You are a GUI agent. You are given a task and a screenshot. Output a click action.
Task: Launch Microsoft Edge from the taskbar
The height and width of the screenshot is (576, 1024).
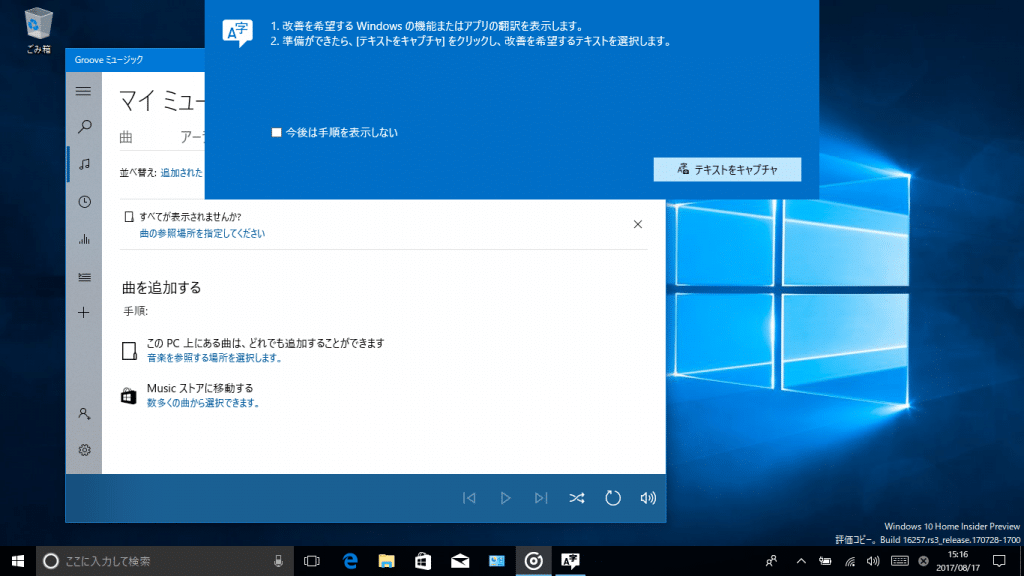click(x=350, y=561)
